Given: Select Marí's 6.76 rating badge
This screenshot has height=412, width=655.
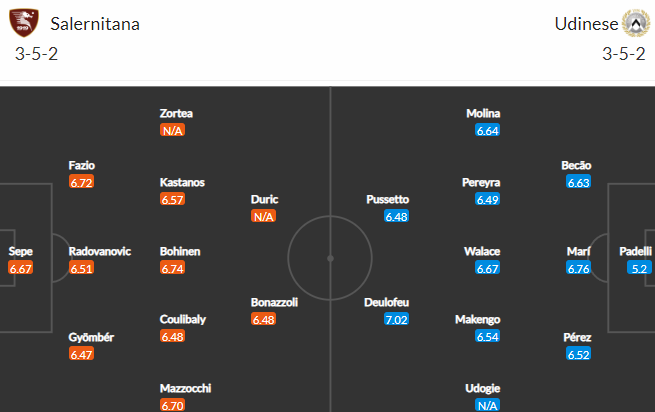Looking at the screenshot, I should point(579,268).
